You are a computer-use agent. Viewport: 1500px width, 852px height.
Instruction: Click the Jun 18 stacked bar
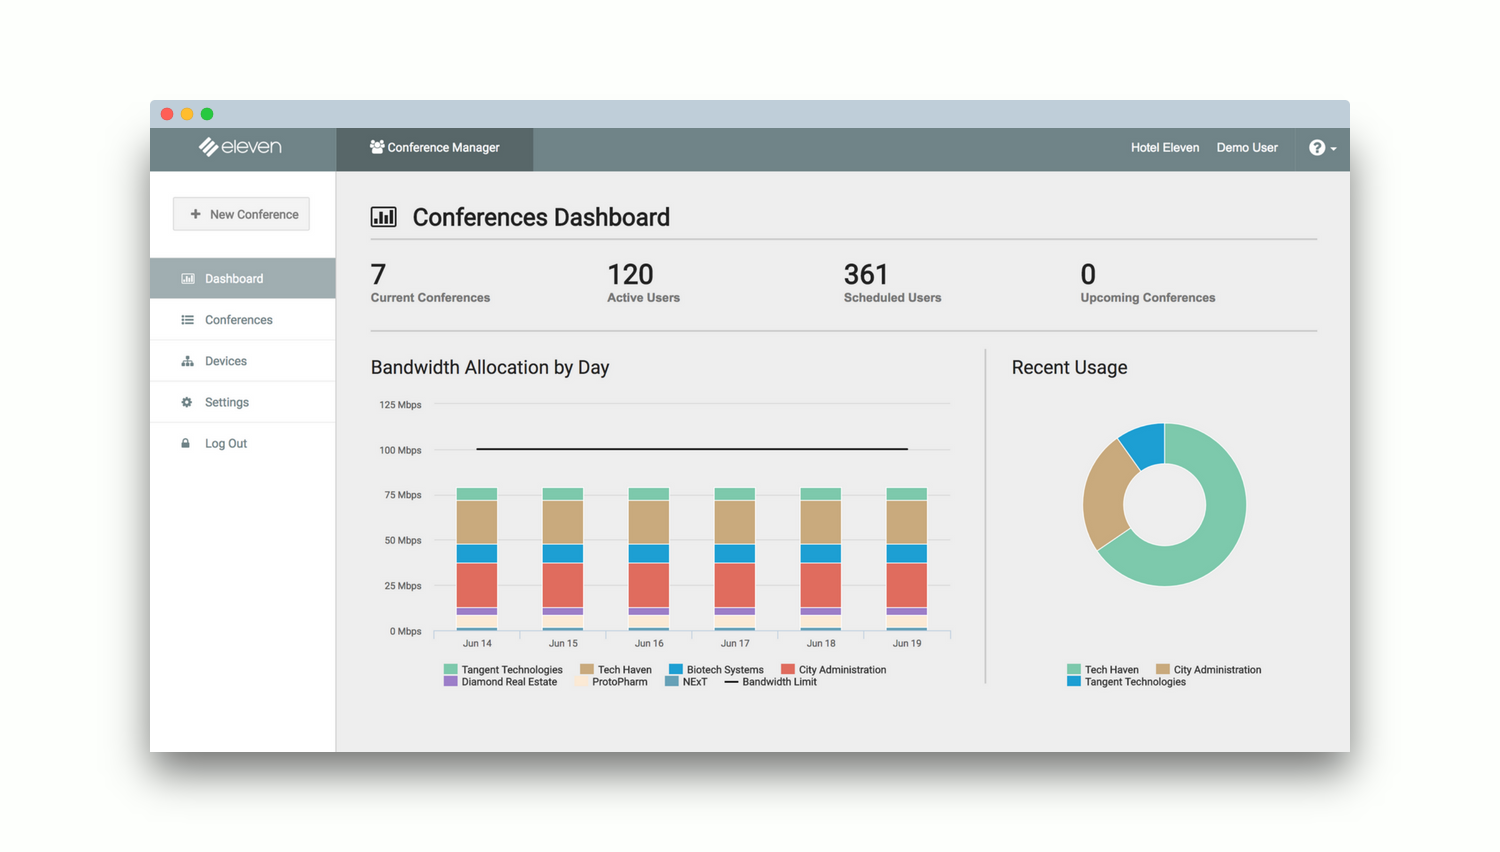point(821,559)
